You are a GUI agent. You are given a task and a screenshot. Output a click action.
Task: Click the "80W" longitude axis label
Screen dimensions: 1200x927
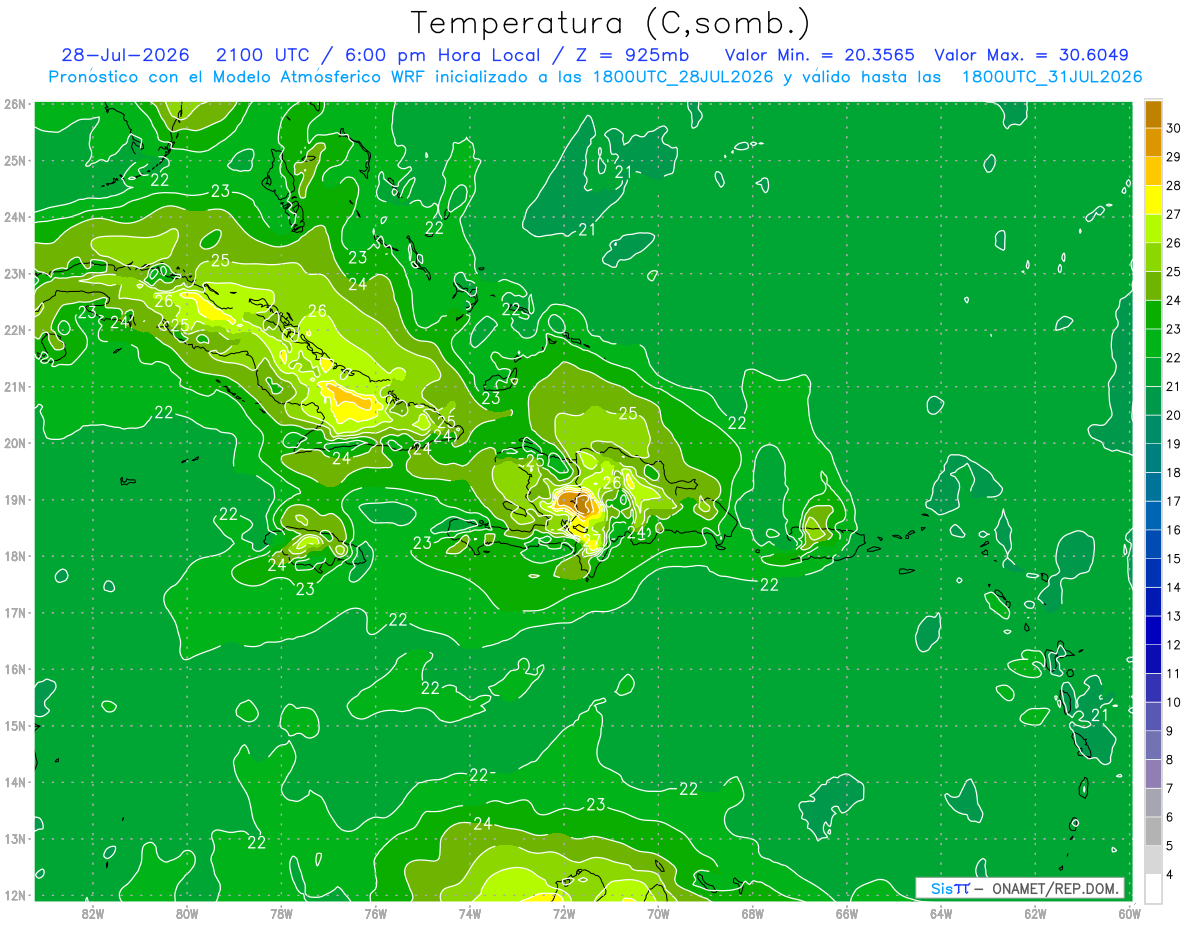pyautogui.click(x=187, y=913)
